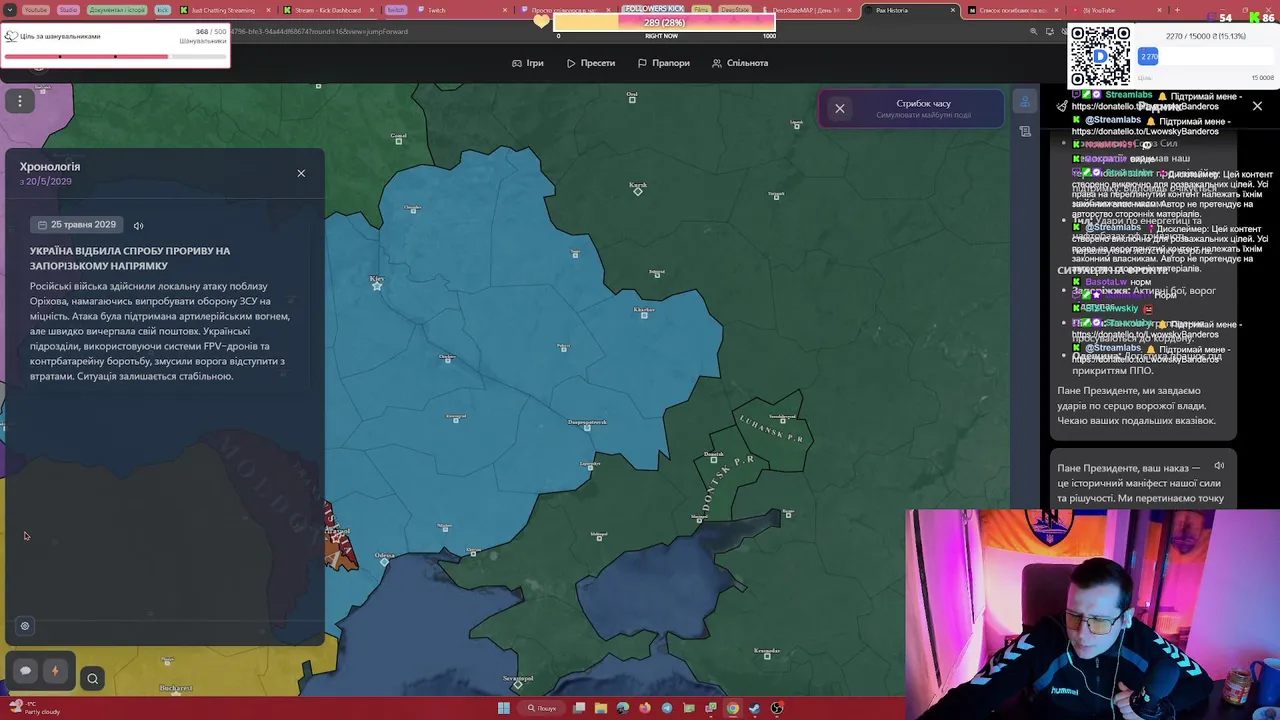
Task: Click the DONETSK P.R. region label
Action: click(728, 484)
